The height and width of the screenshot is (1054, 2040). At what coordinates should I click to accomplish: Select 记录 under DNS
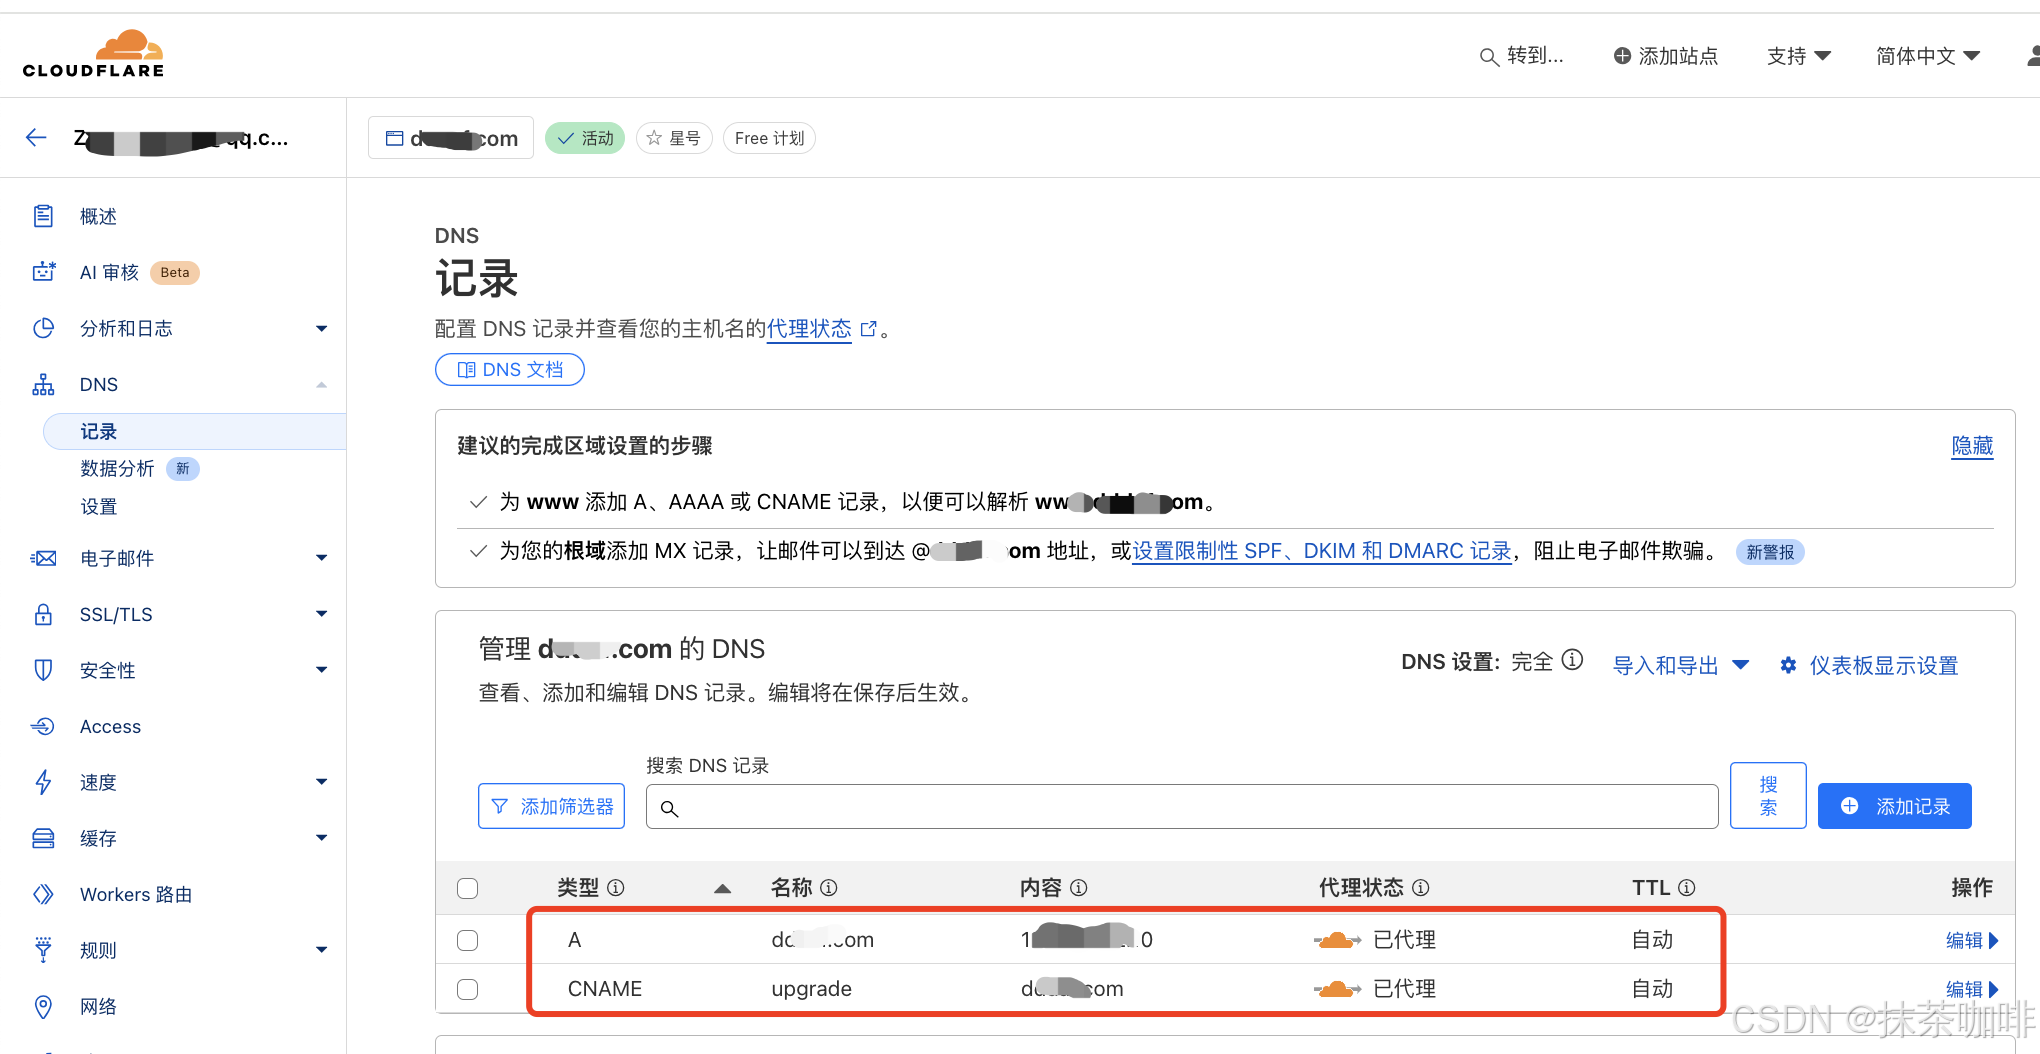tap(195, 431)
